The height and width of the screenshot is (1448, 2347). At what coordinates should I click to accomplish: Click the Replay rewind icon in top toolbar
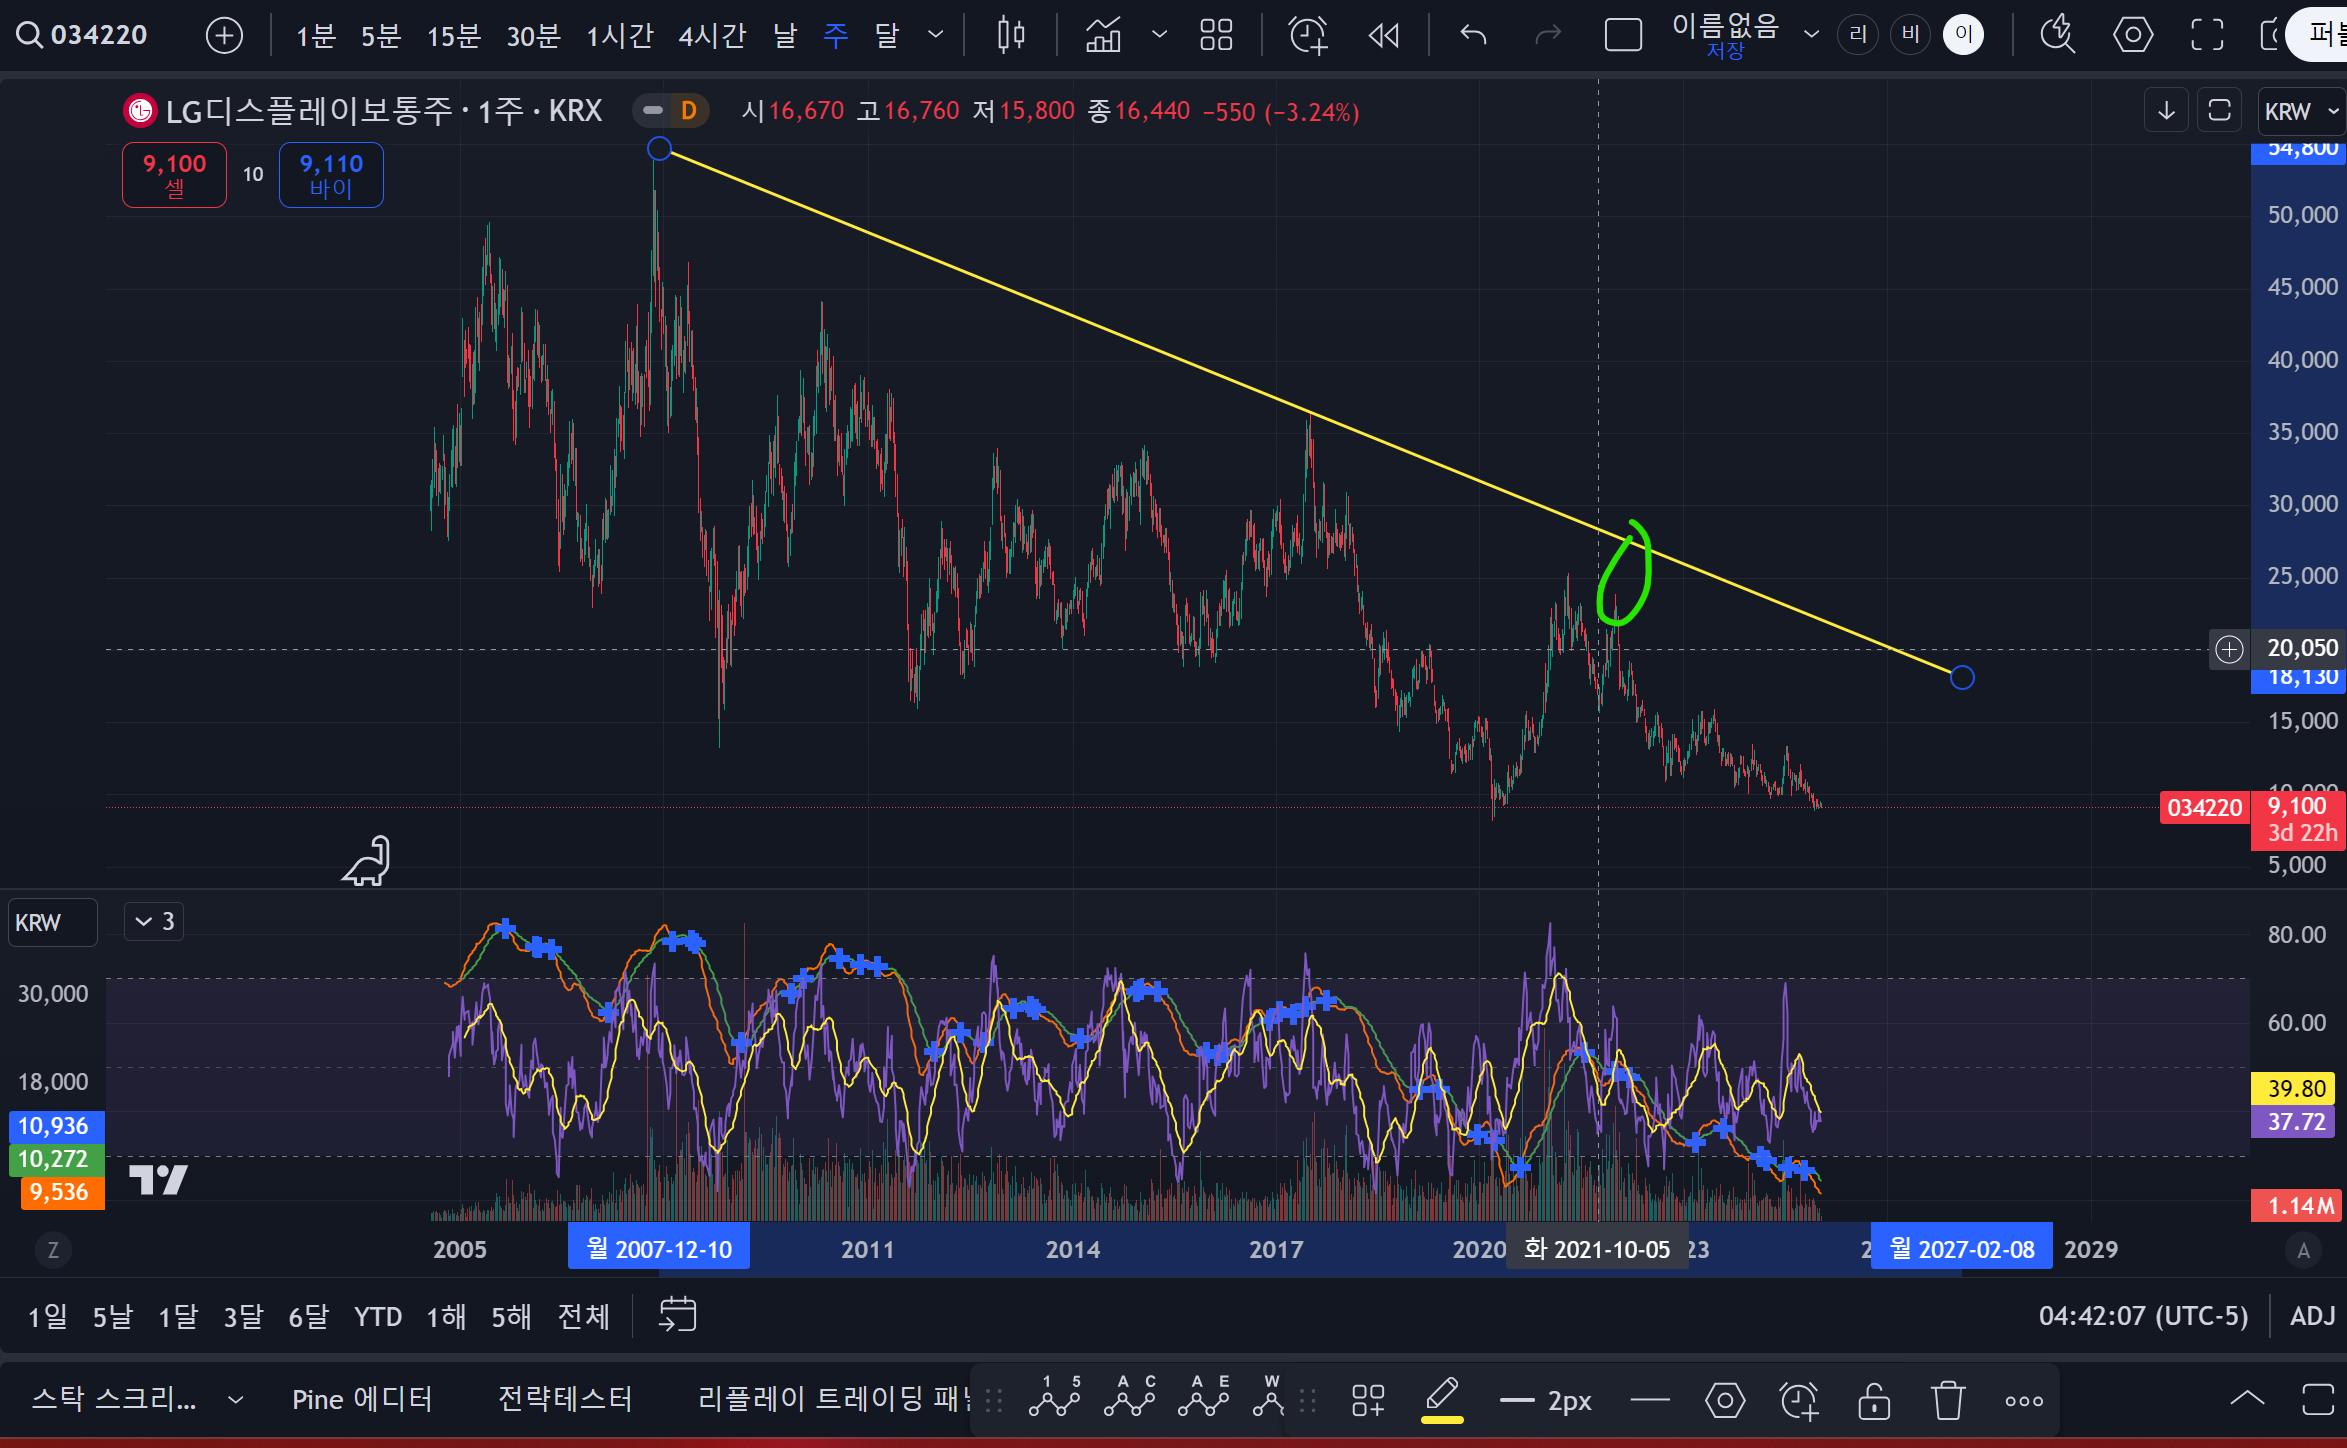point(1384,36)
